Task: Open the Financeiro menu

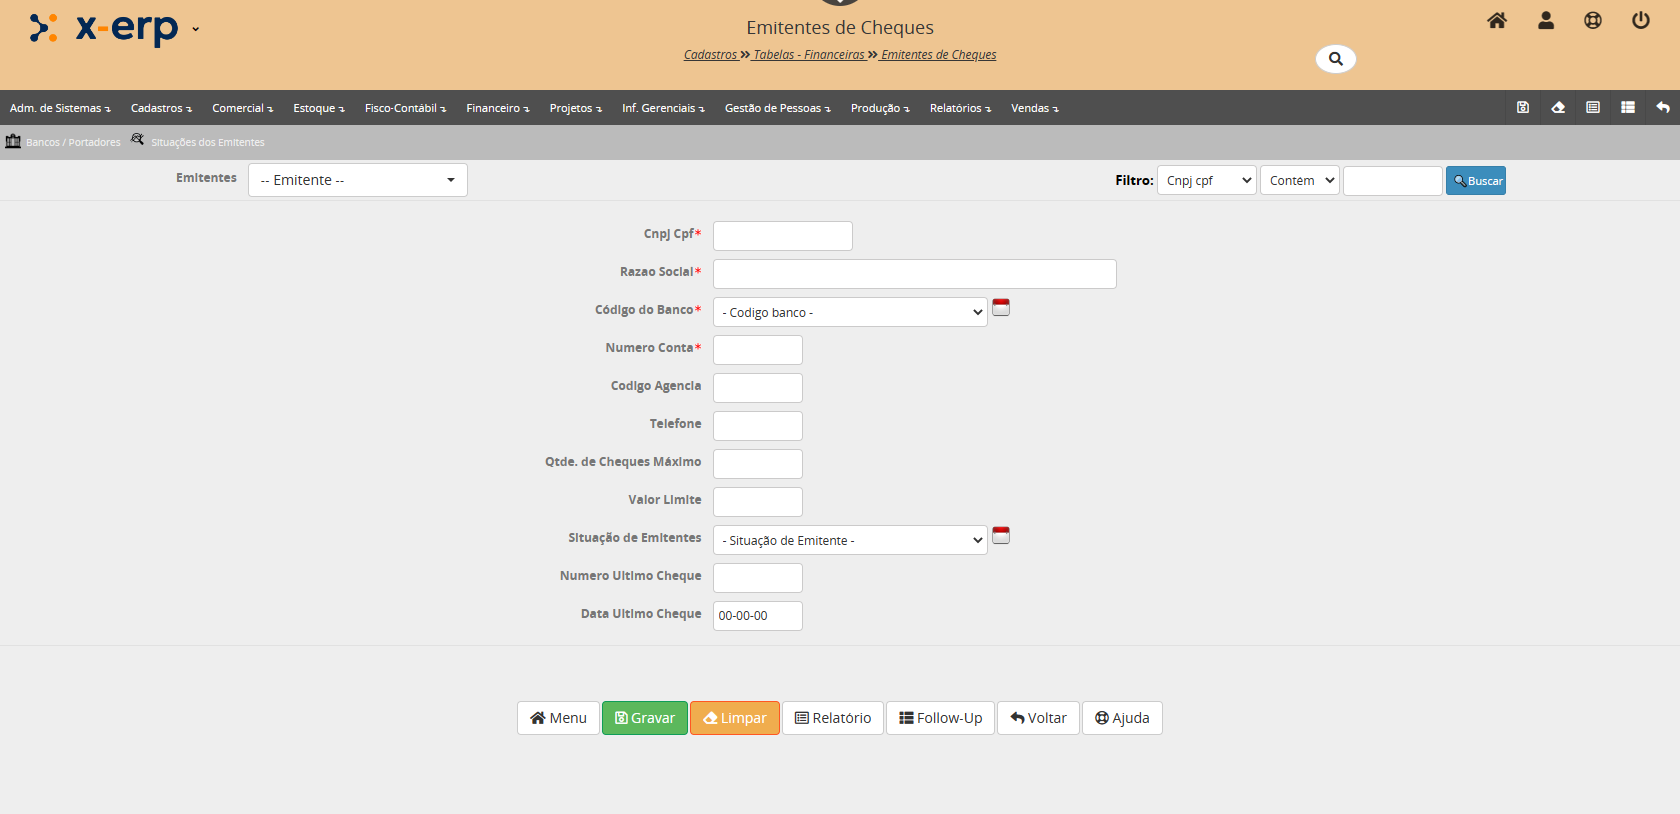Action: point(497,108)
